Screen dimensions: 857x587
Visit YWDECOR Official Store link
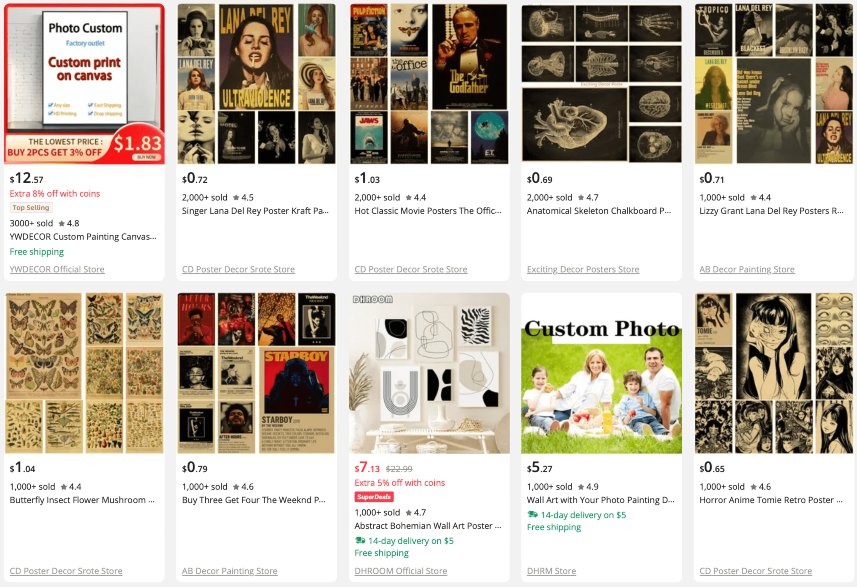(57, 269)
